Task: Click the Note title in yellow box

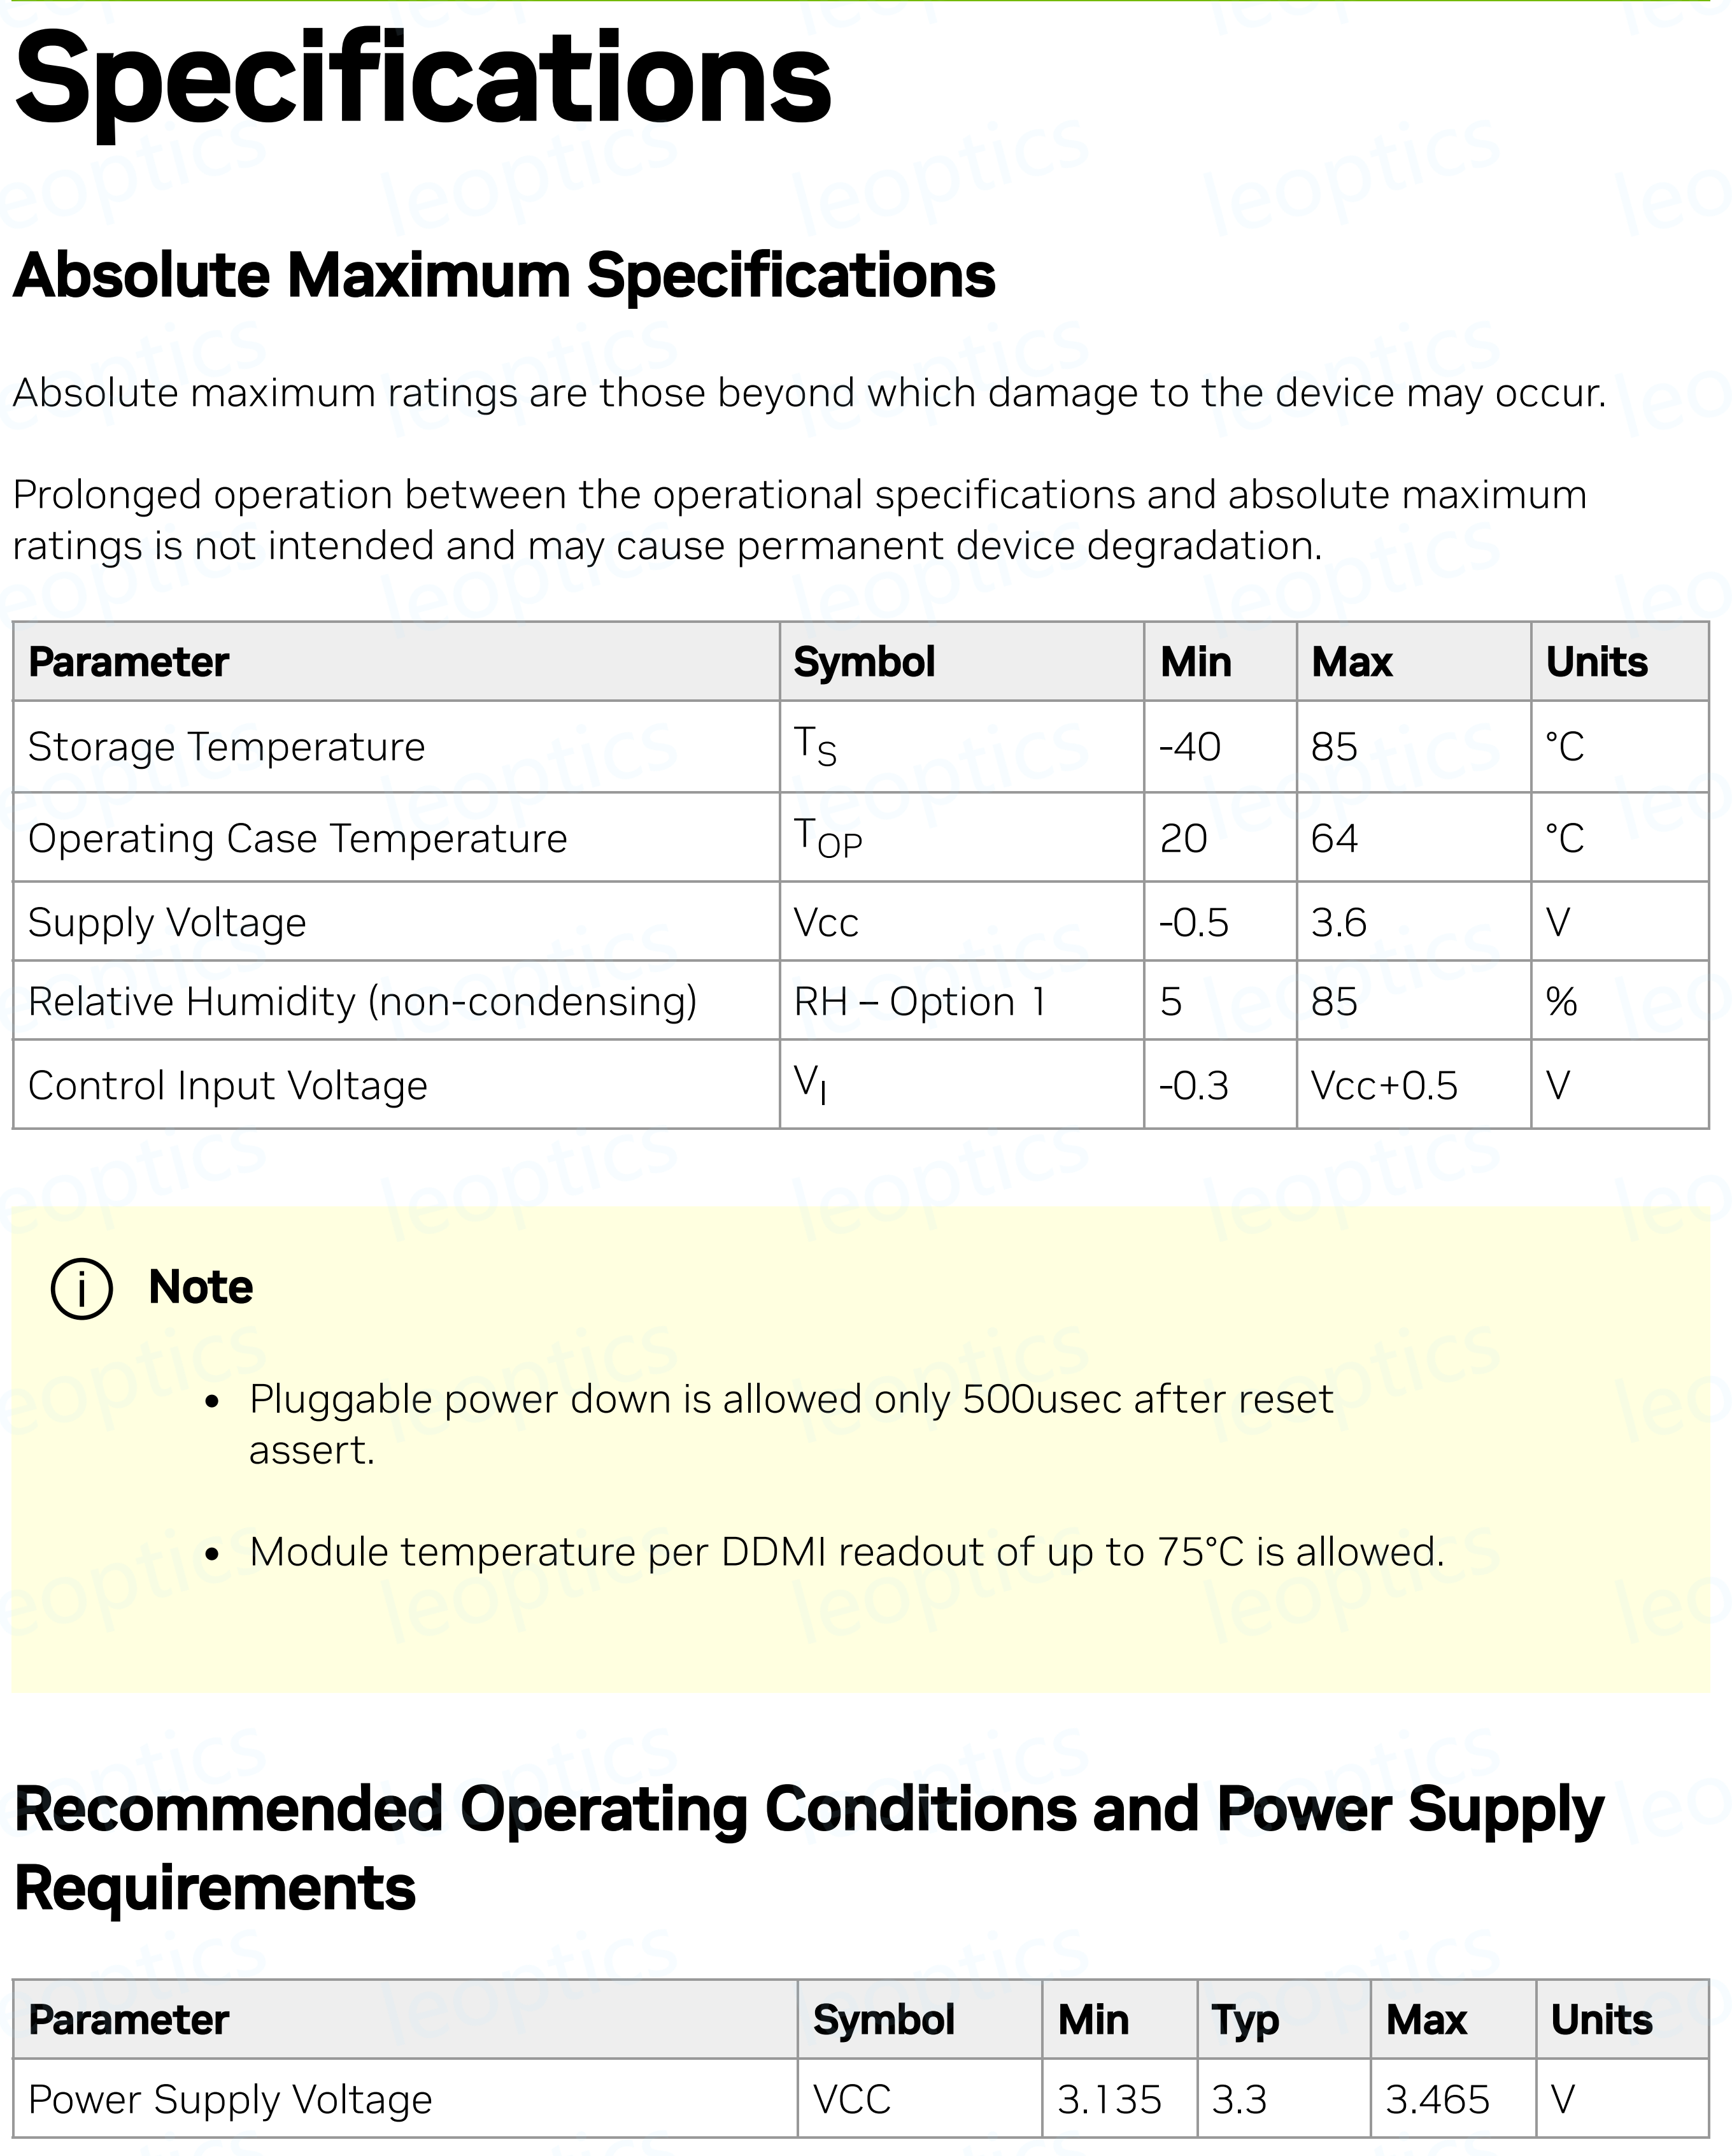Action: click(x=200, y=1287)
